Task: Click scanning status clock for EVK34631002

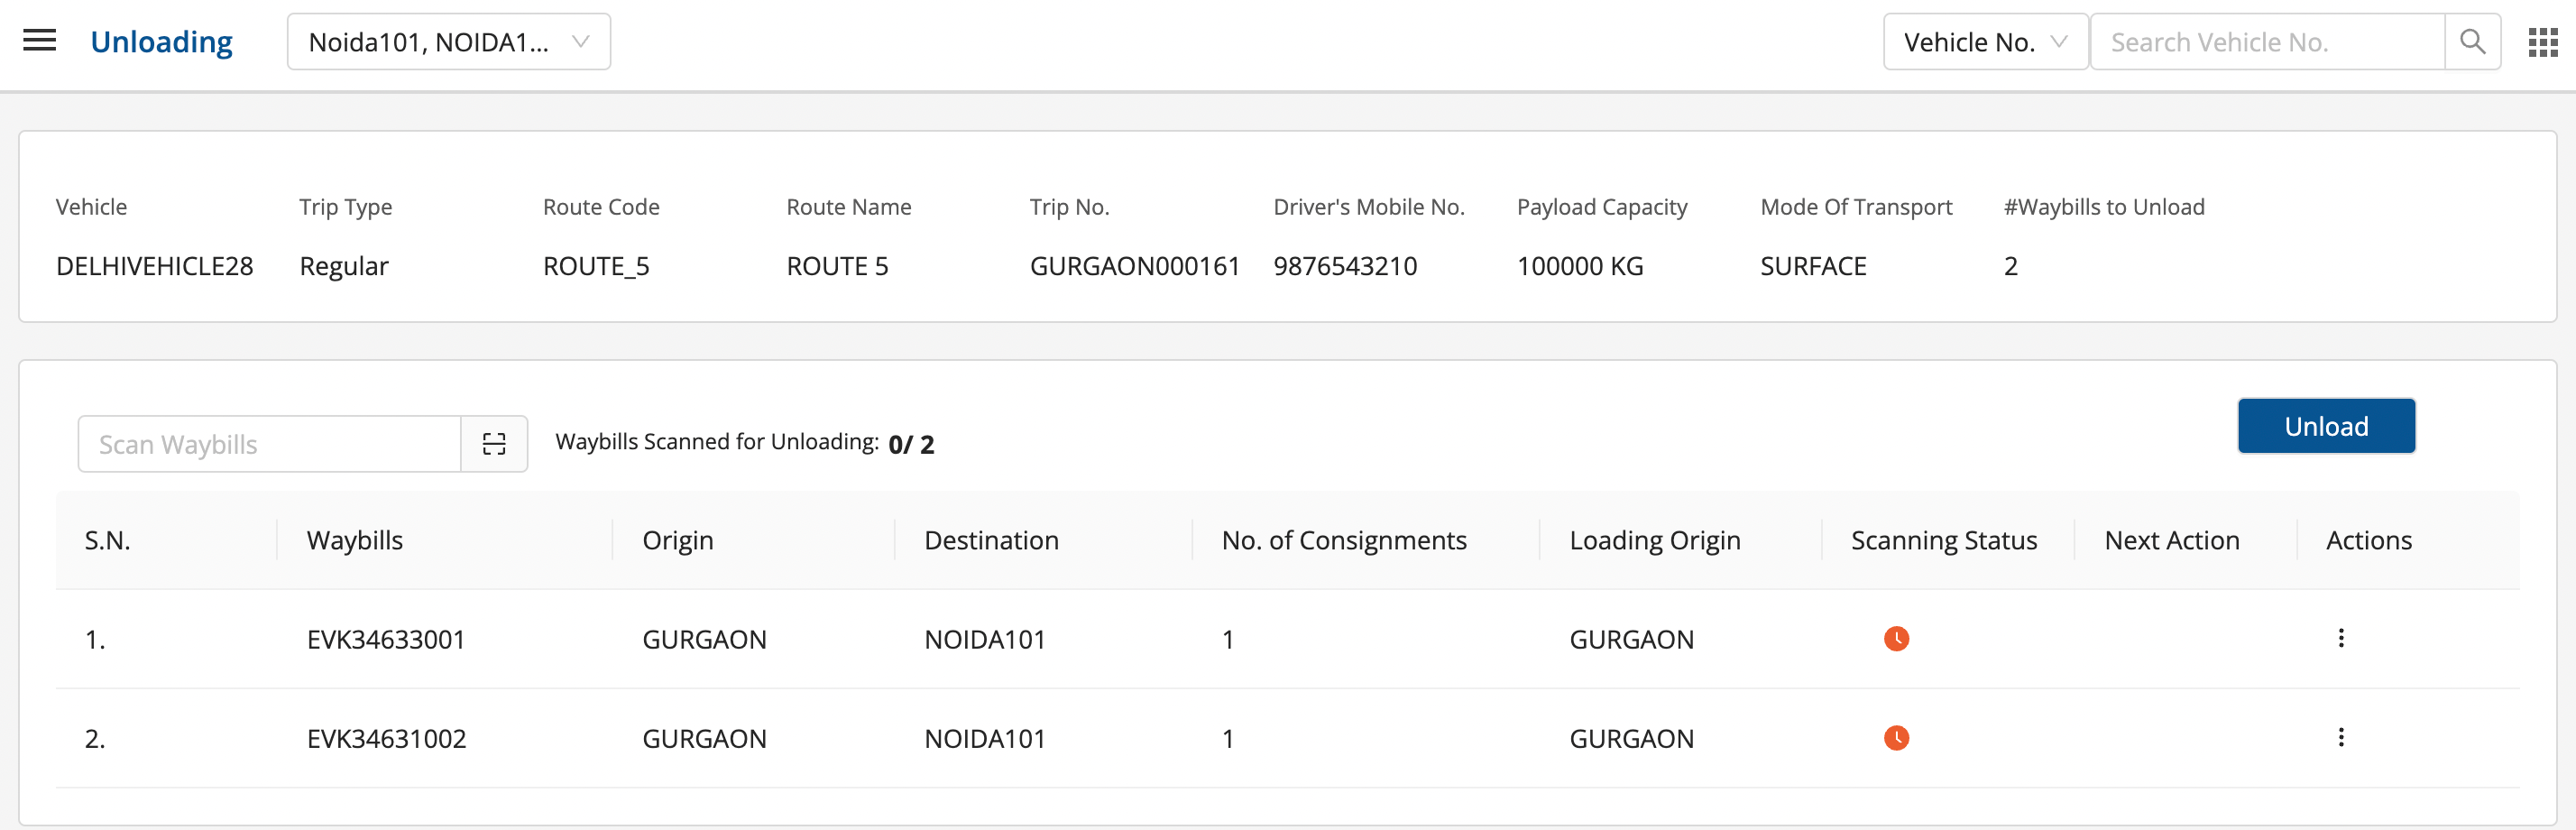Action: tap(1896, 738)
